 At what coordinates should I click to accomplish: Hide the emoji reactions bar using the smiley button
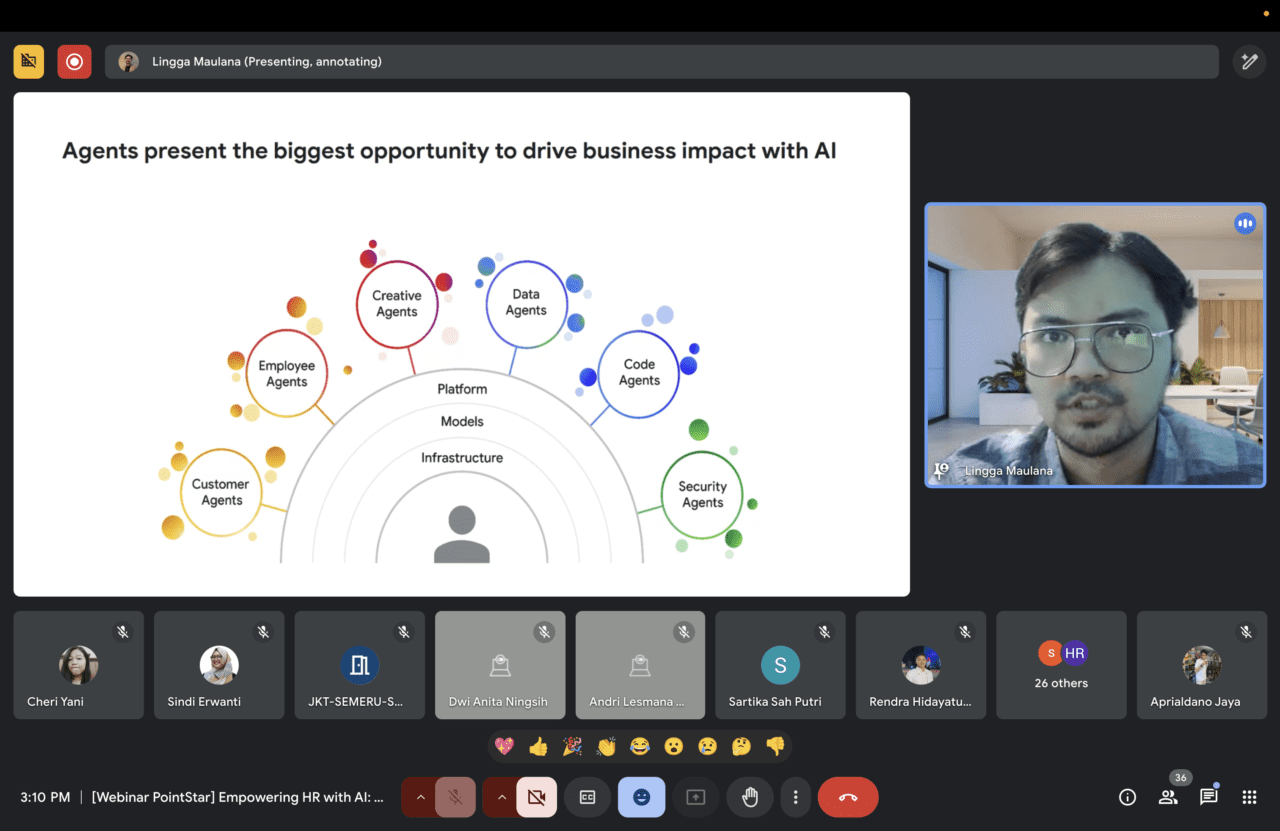[641, 797]
